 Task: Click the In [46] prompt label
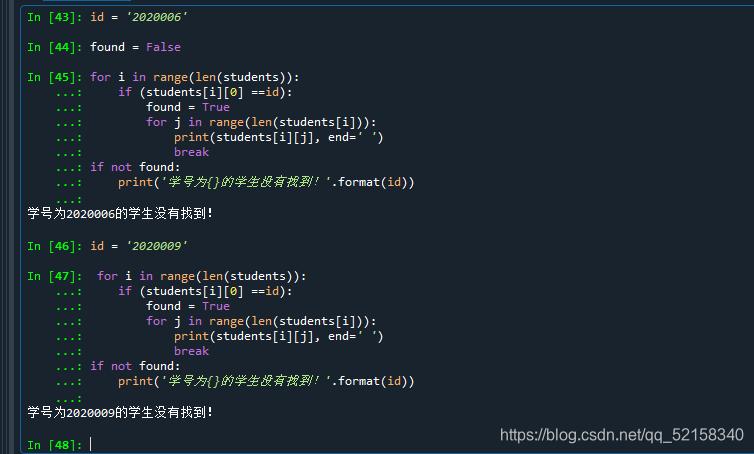coord(55,246)
